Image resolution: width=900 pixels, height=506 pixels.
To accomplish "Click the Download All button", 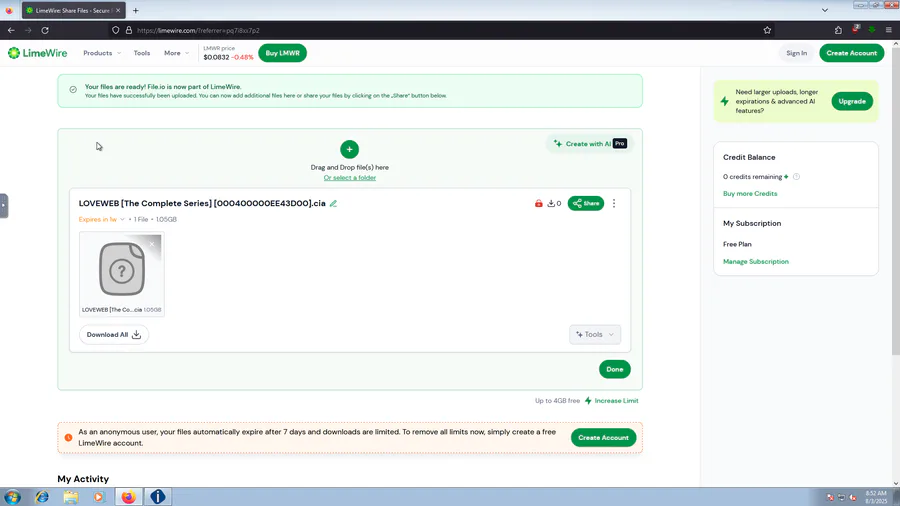I will pos(114,334).
